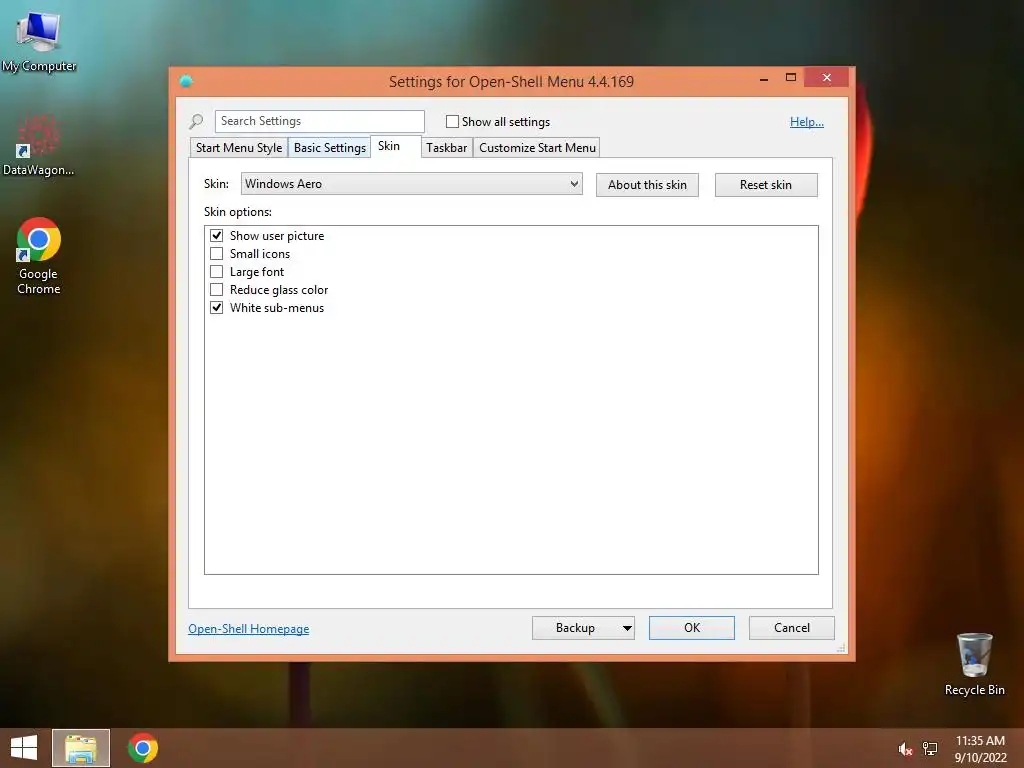Uncheck White sub-menus
Image resolution: width=1024 pixels, height=768 pixels.
coord(217,308)
